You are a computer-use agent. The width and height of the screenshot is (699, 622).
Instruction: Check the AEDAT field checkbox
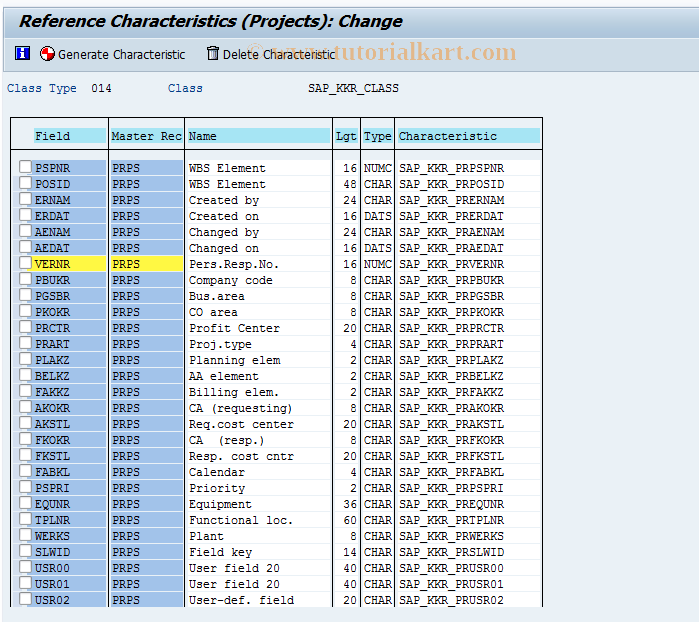pyautogui.click(x=25, y=247)
